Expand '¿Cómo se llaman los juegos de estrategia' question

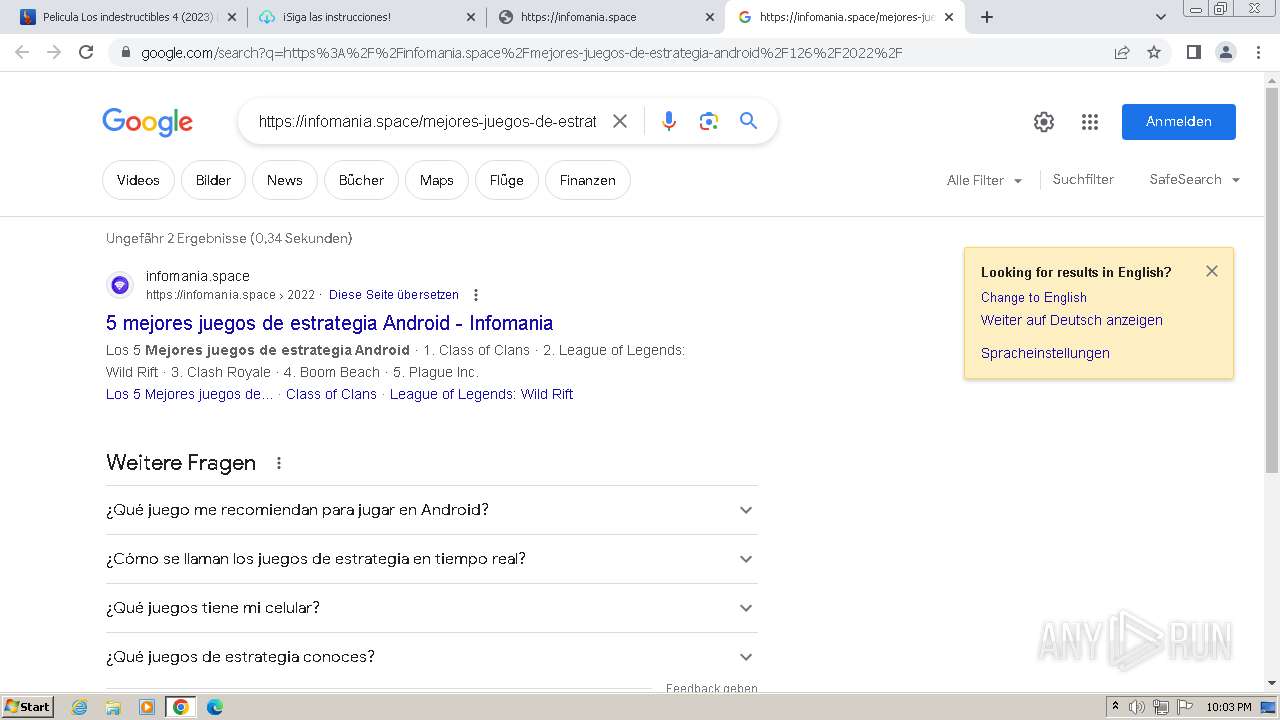432,559
